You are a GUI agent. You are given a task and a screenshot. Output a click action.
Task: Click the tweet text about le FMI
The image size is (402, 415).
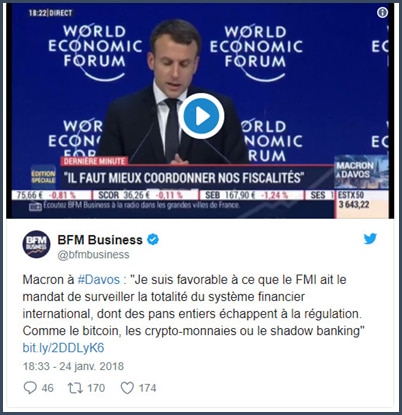coord(193,305)
